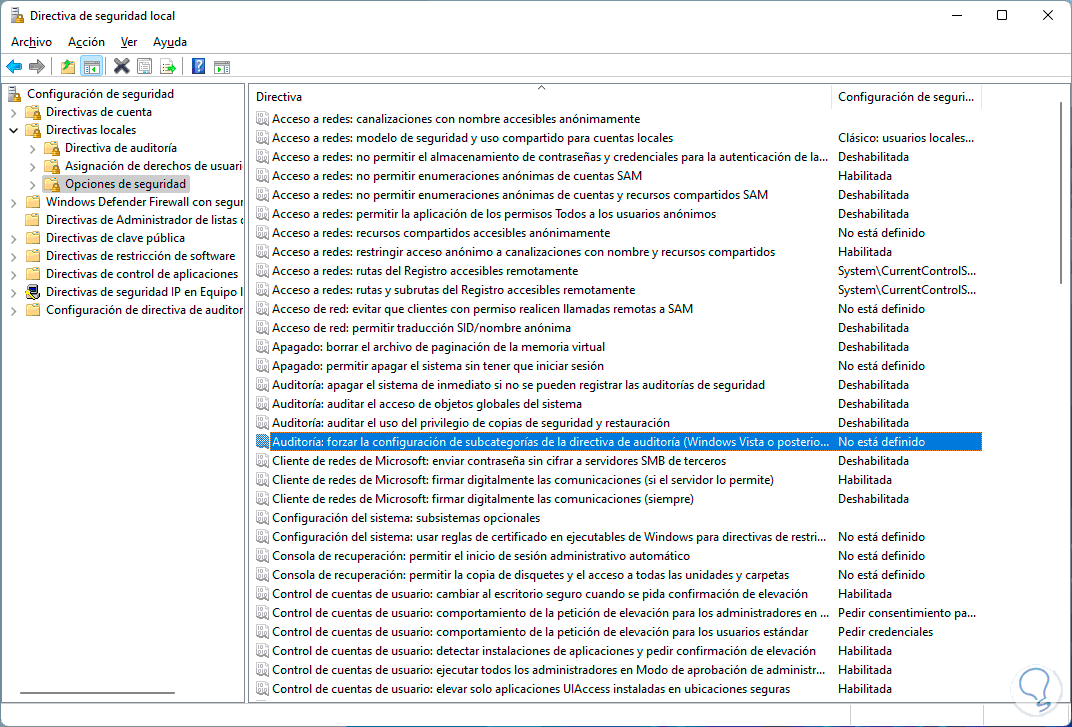Click the 'Pedir consentimiento pa...' value
Viewport: 1072px width, 727px height.
click(907, 613)
